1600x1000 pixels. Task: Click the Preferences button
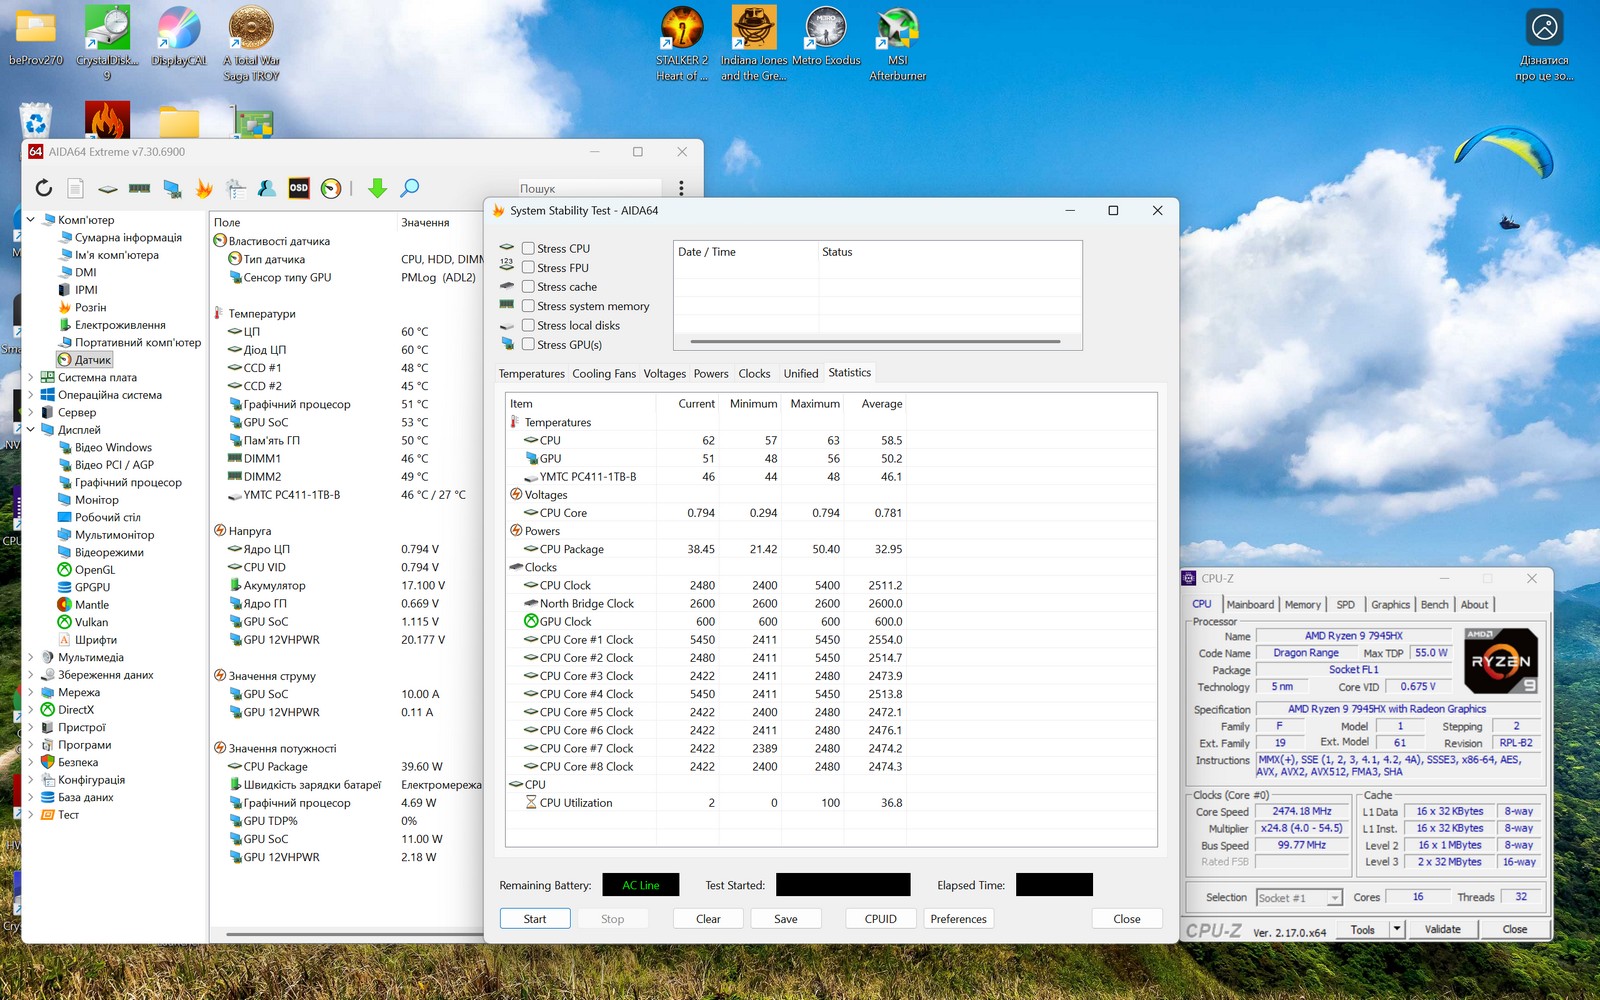coord(957,919)
